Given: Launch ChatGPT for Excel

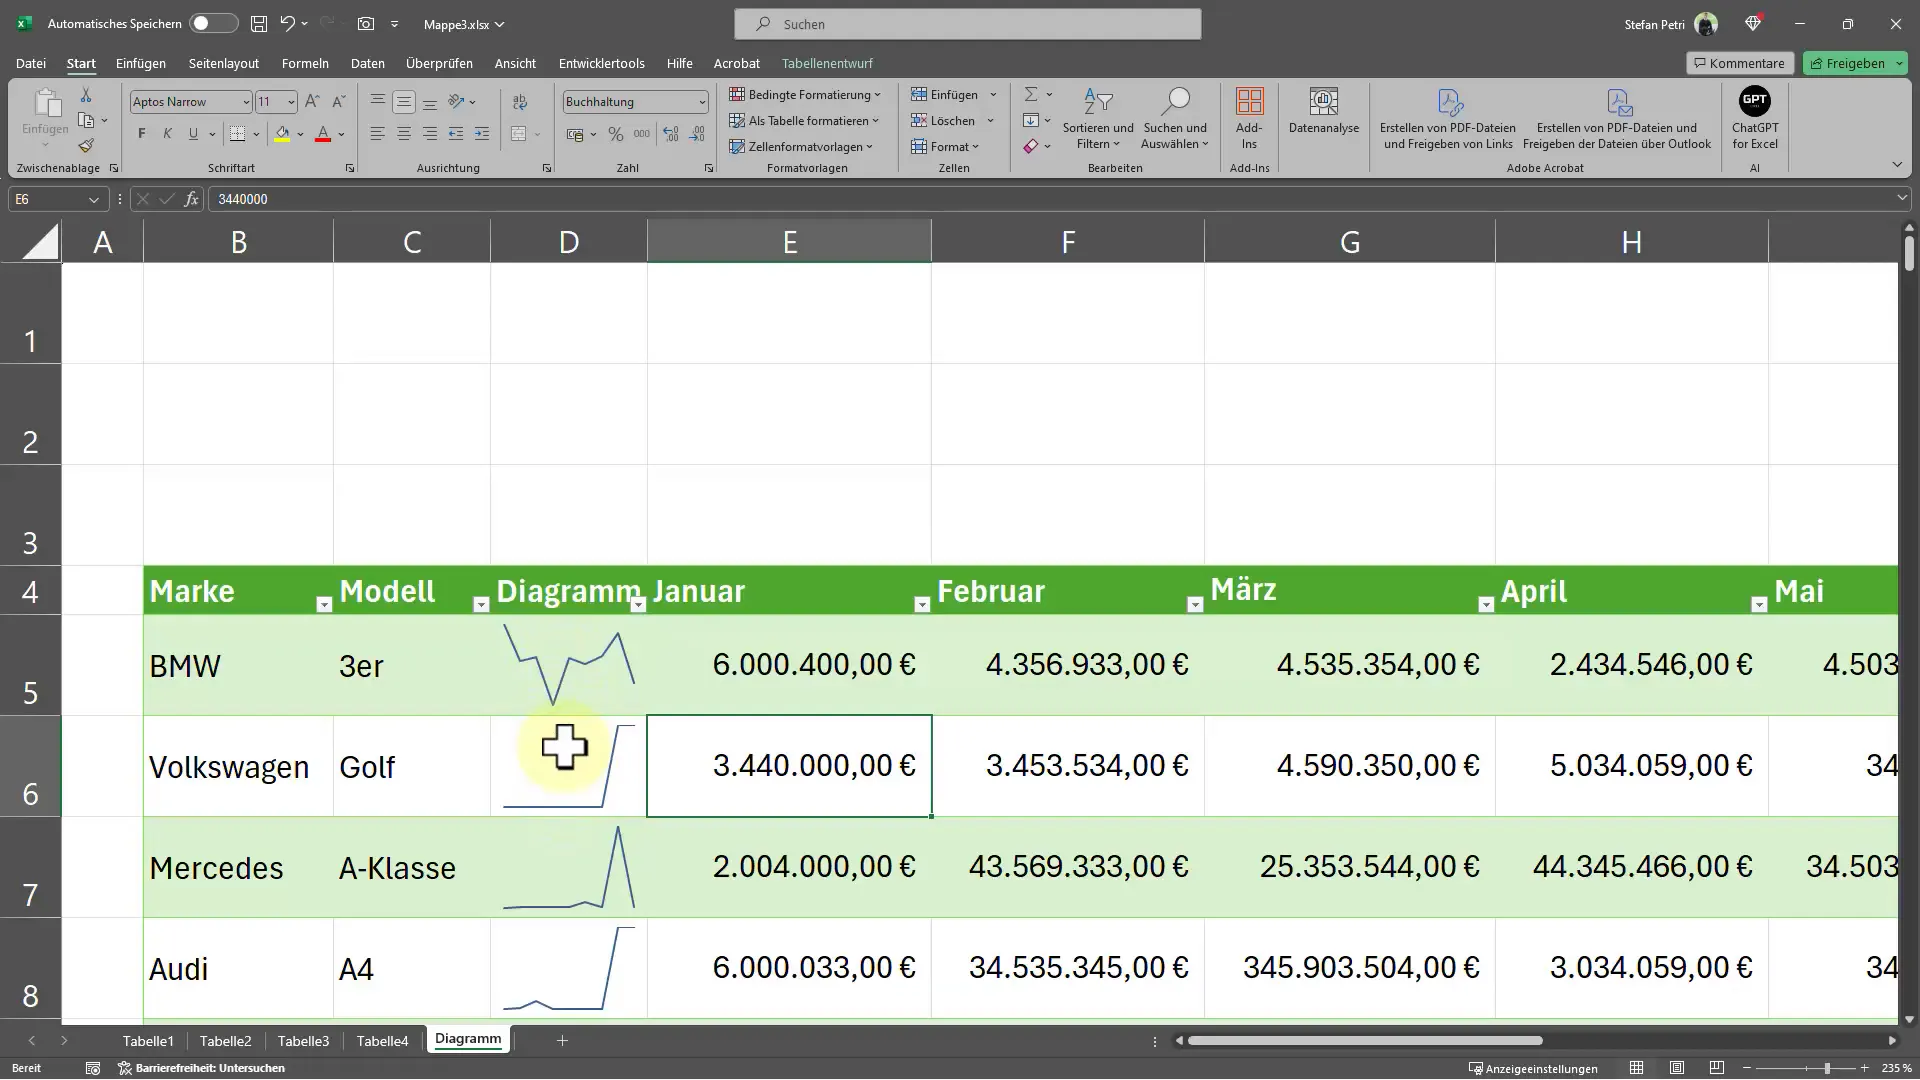Looking at the screenshot, I should coord(1755,118).
